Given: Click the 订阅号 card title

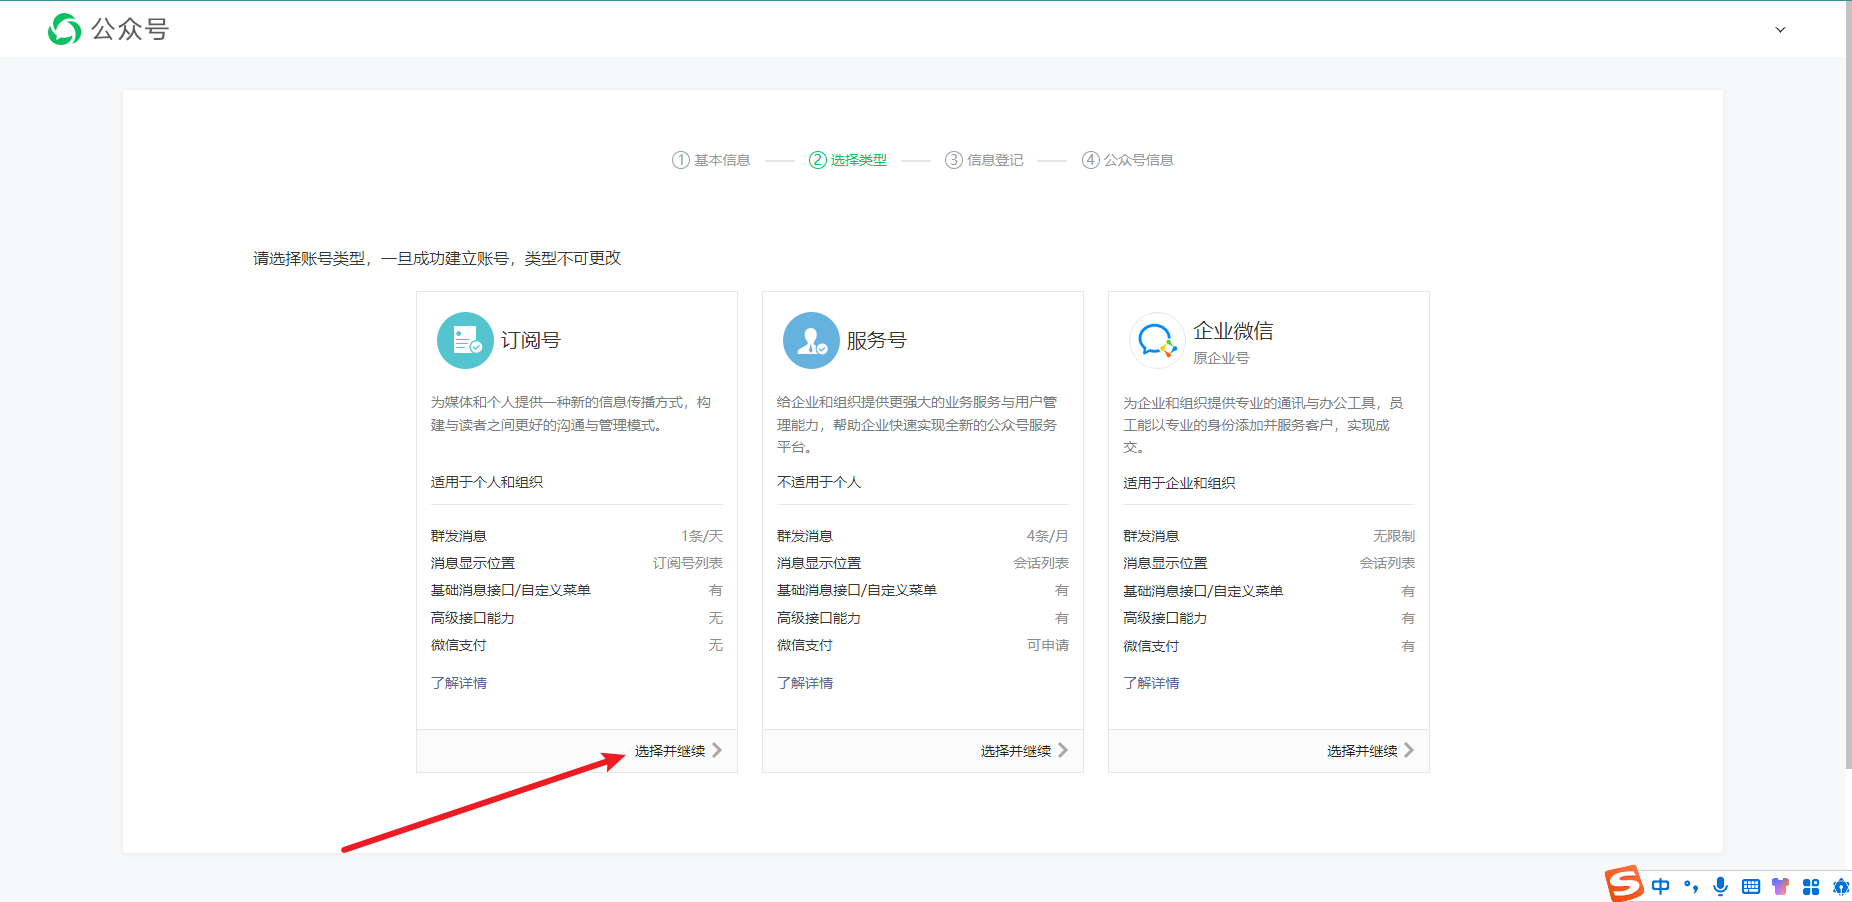Looking at the screenshot, I should tap(531, 340).
